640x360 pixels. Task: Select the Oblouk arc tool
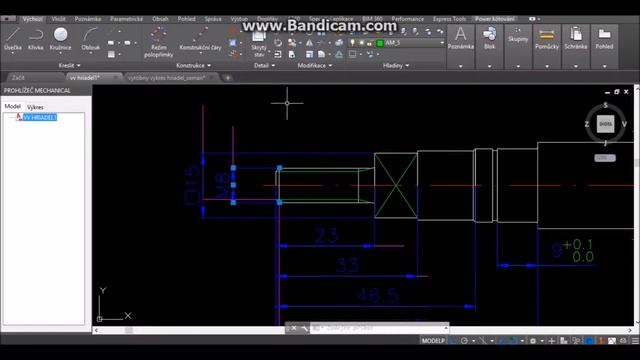coord(90,40)
